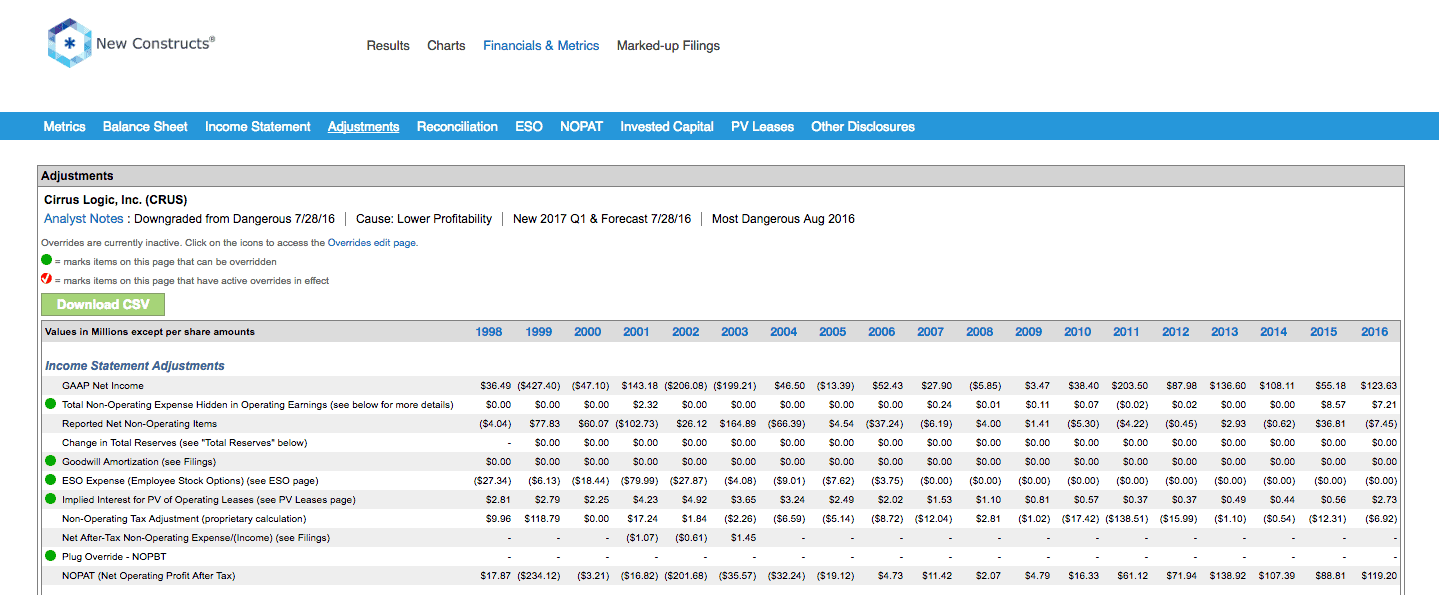This screenshot has height=595, width=1439.
Task: Click the 2000 column header
Action: click(x=587, y=332)
